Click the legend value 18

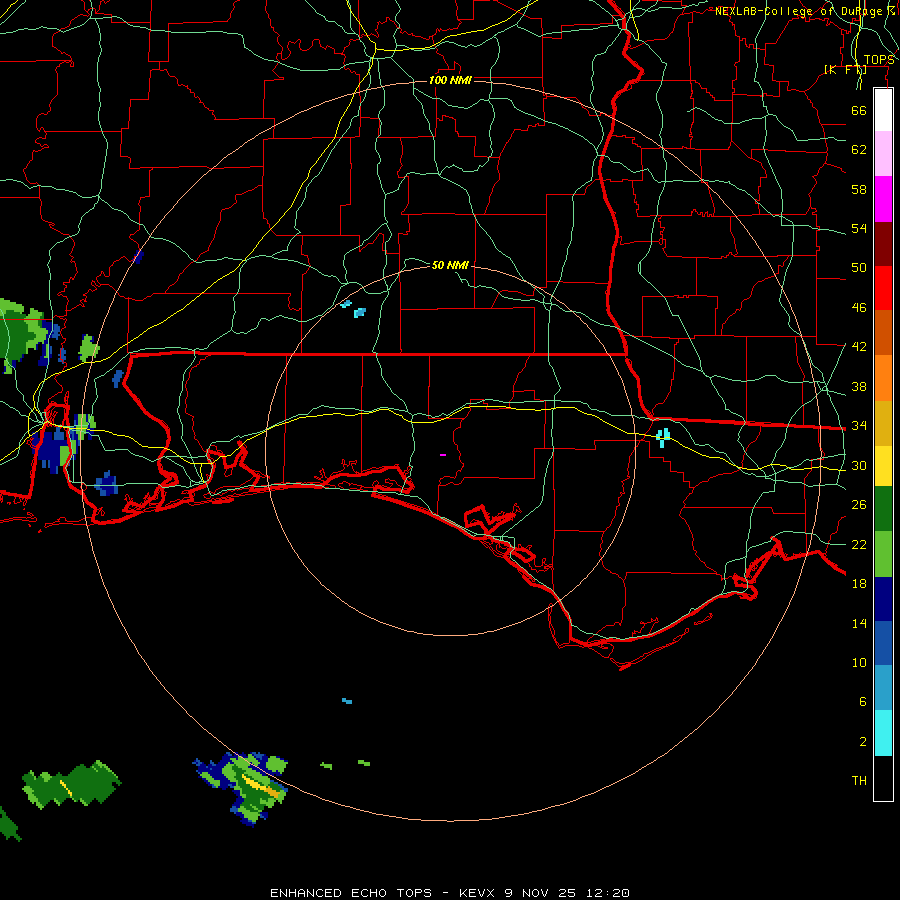[x=859, y=584]
